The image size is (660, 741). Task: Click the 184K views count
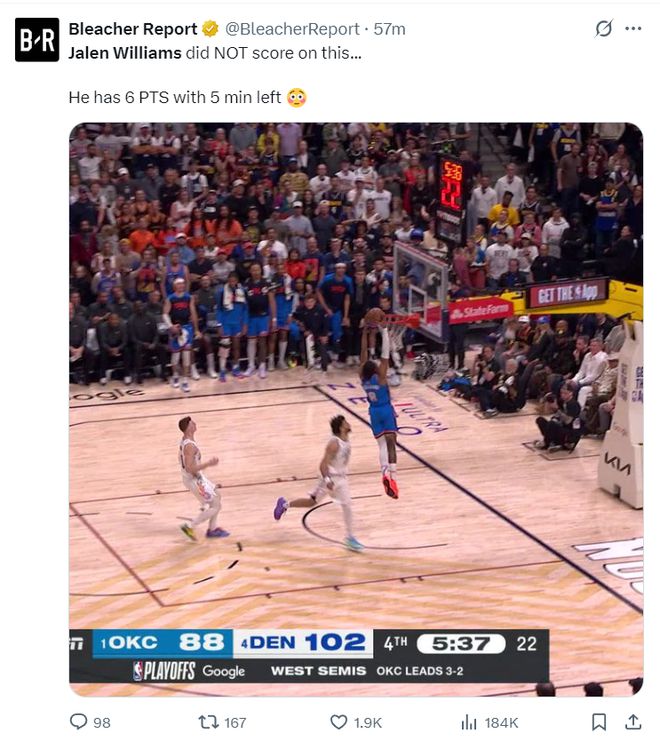[501, 723]
